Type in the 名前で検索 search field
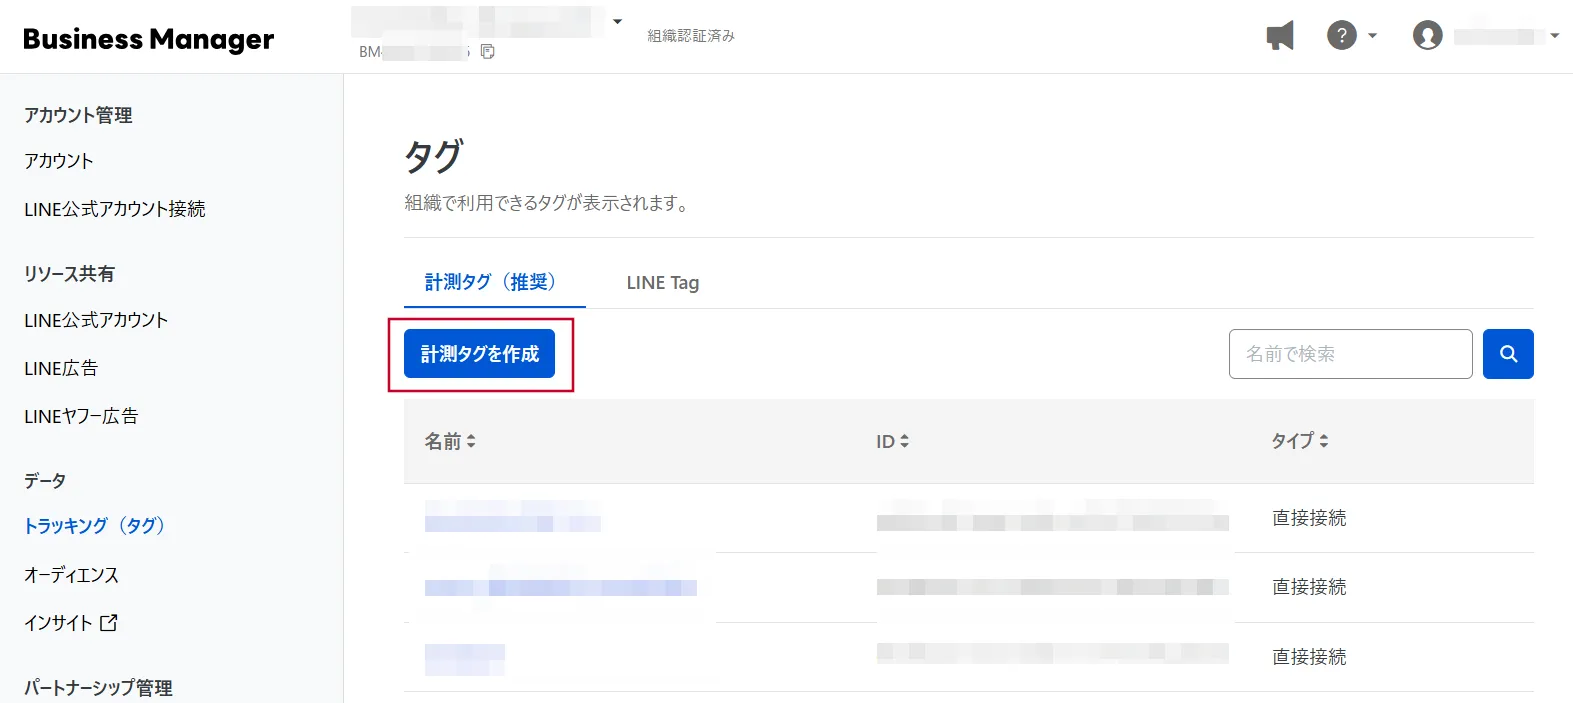 pyautogui.click(x=1350, y=354)
